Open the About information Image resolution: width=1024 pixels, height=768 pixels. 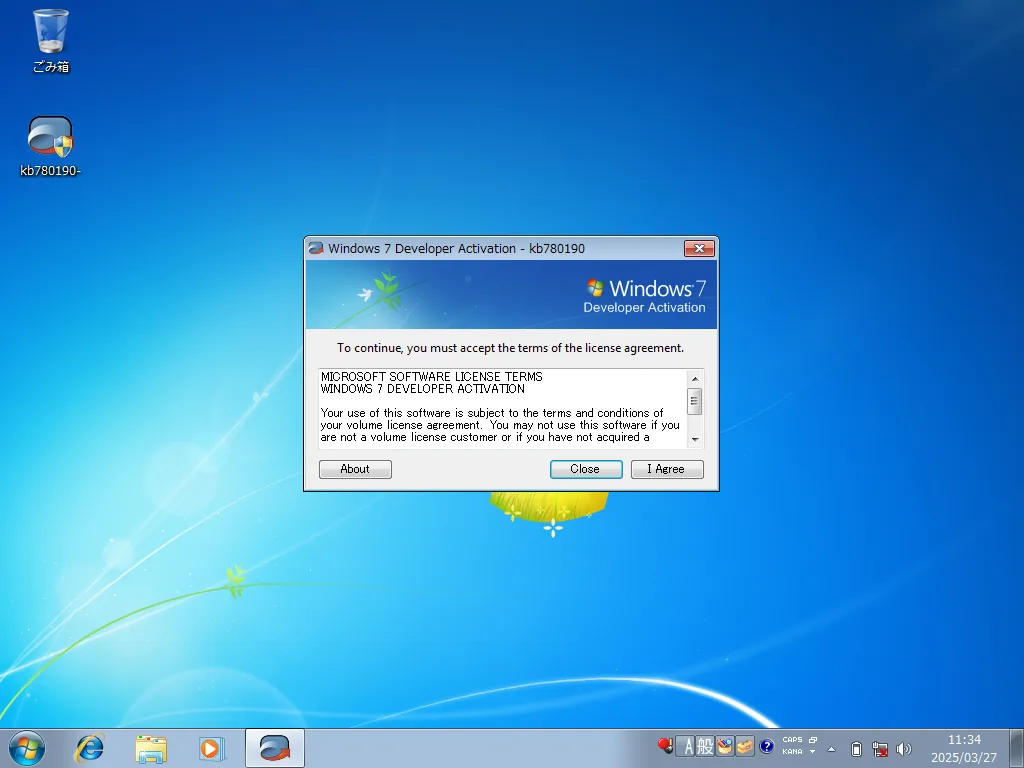pyautogui.click(x=355, y=469)
